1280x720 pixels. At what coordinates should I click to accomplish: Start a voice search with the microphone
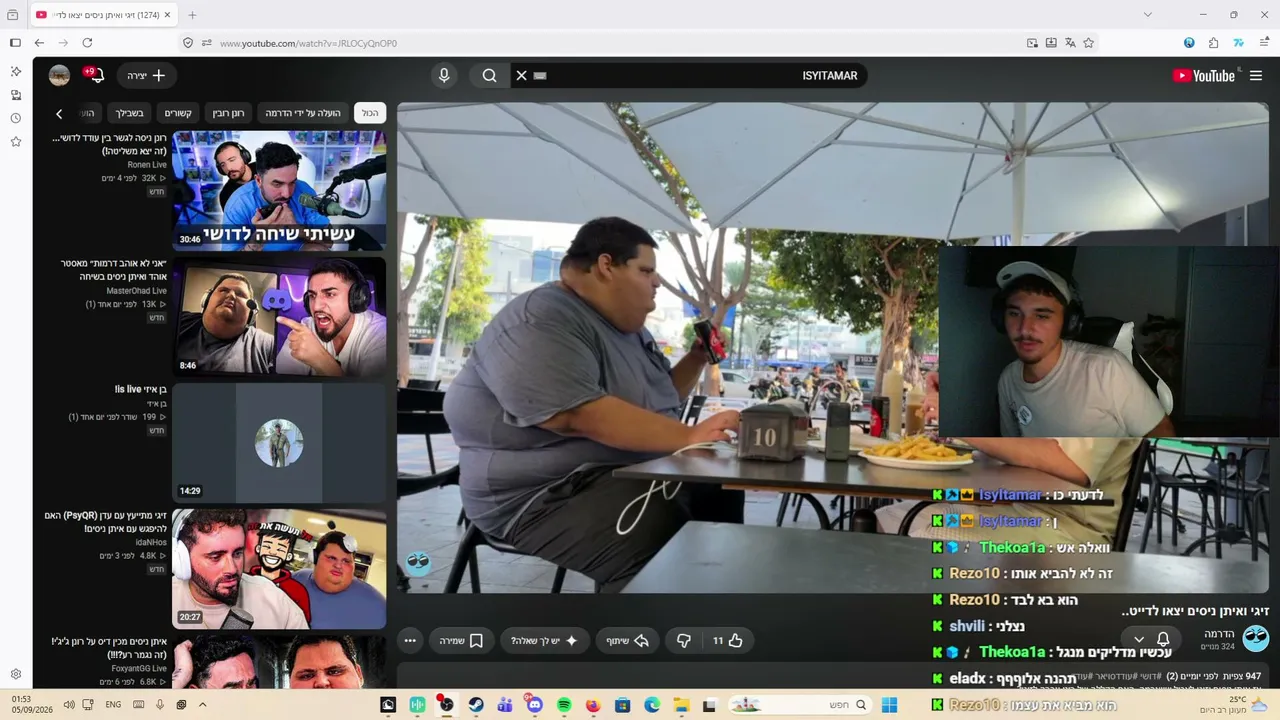(x=444, y=75)
